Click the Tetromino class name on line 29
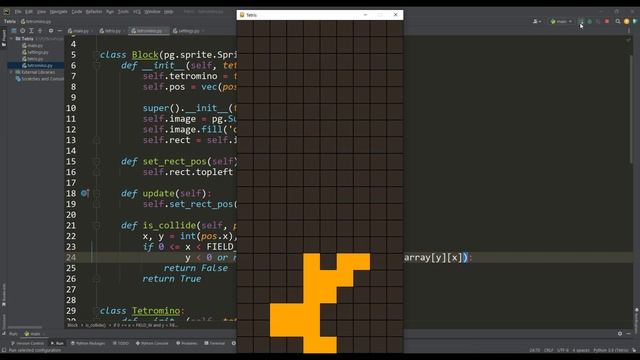The width and height of the screenshot is (640, 360). 156,311
